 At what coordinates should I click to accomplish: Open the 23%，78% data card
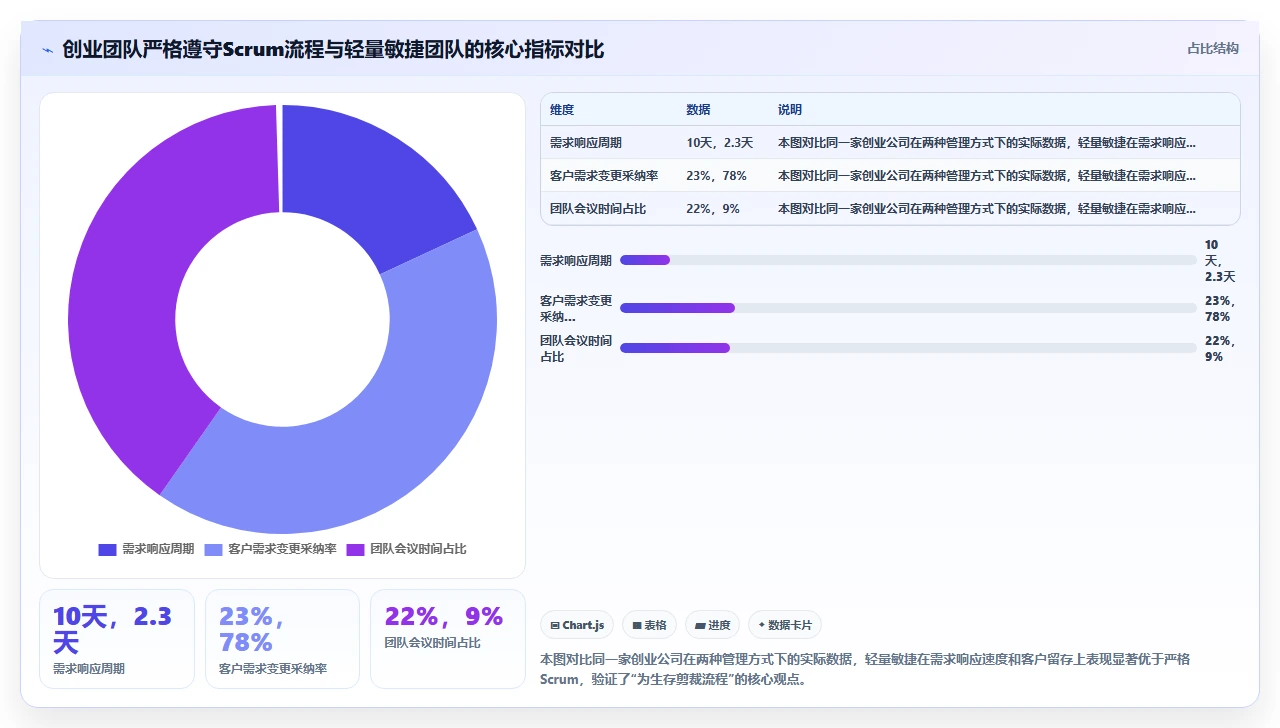282,639
